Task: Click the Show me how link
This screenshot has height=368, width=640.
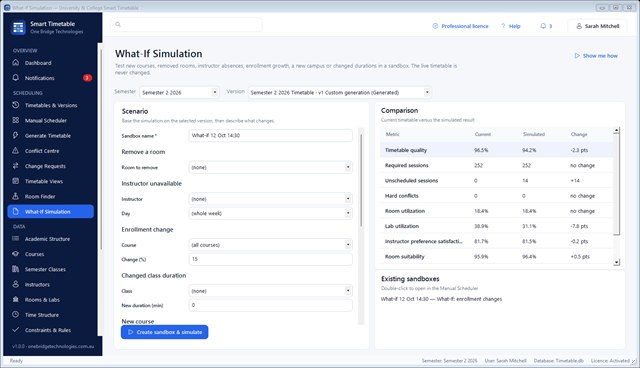Action: pyautogui.click(x=596, y=55)
